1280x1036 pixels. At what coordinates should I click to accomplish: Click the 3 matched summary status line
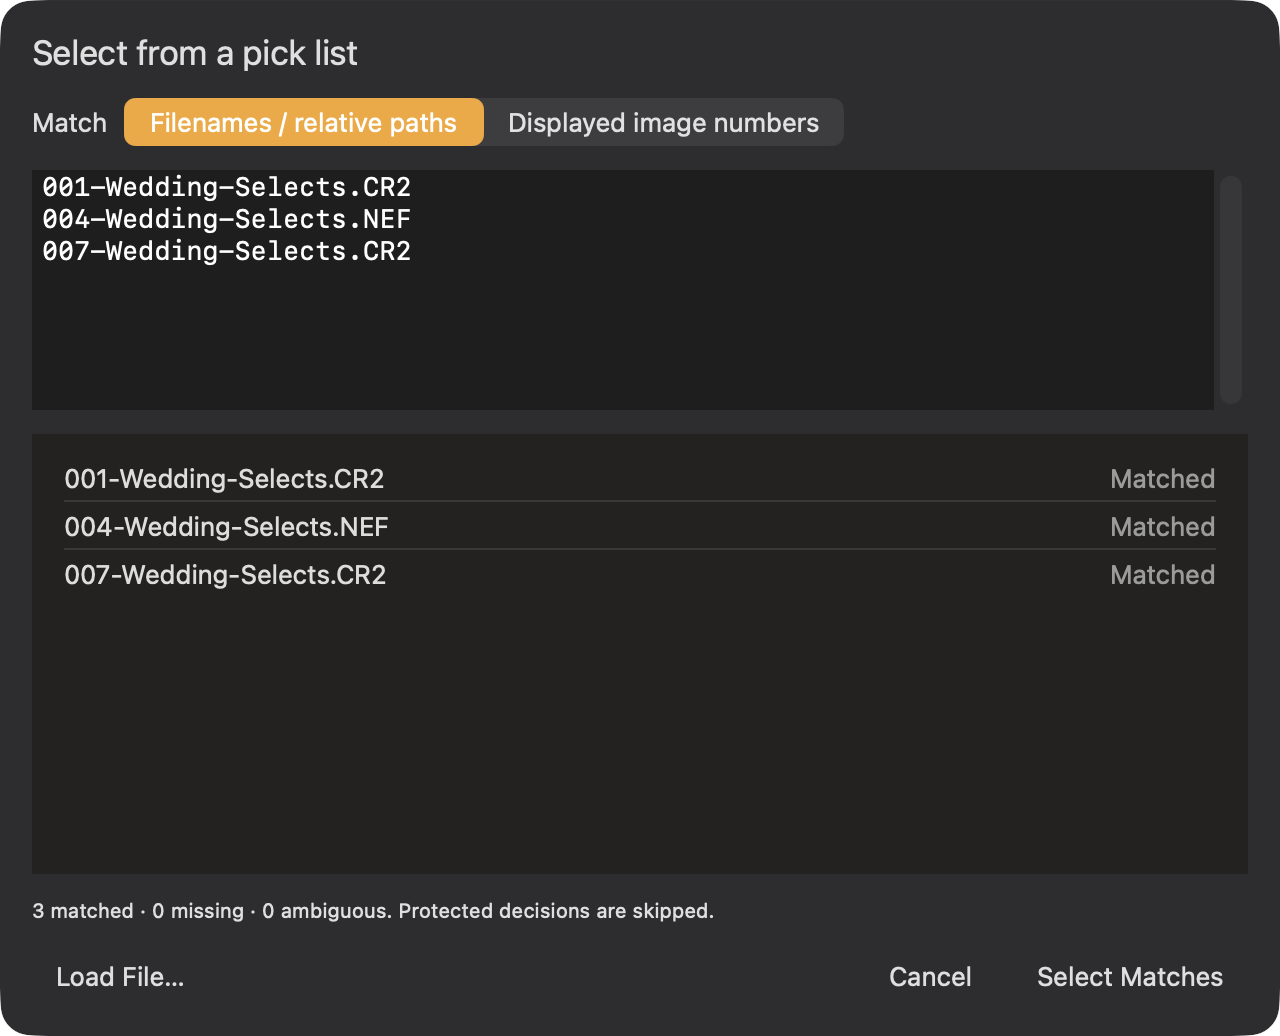(373, 911)
